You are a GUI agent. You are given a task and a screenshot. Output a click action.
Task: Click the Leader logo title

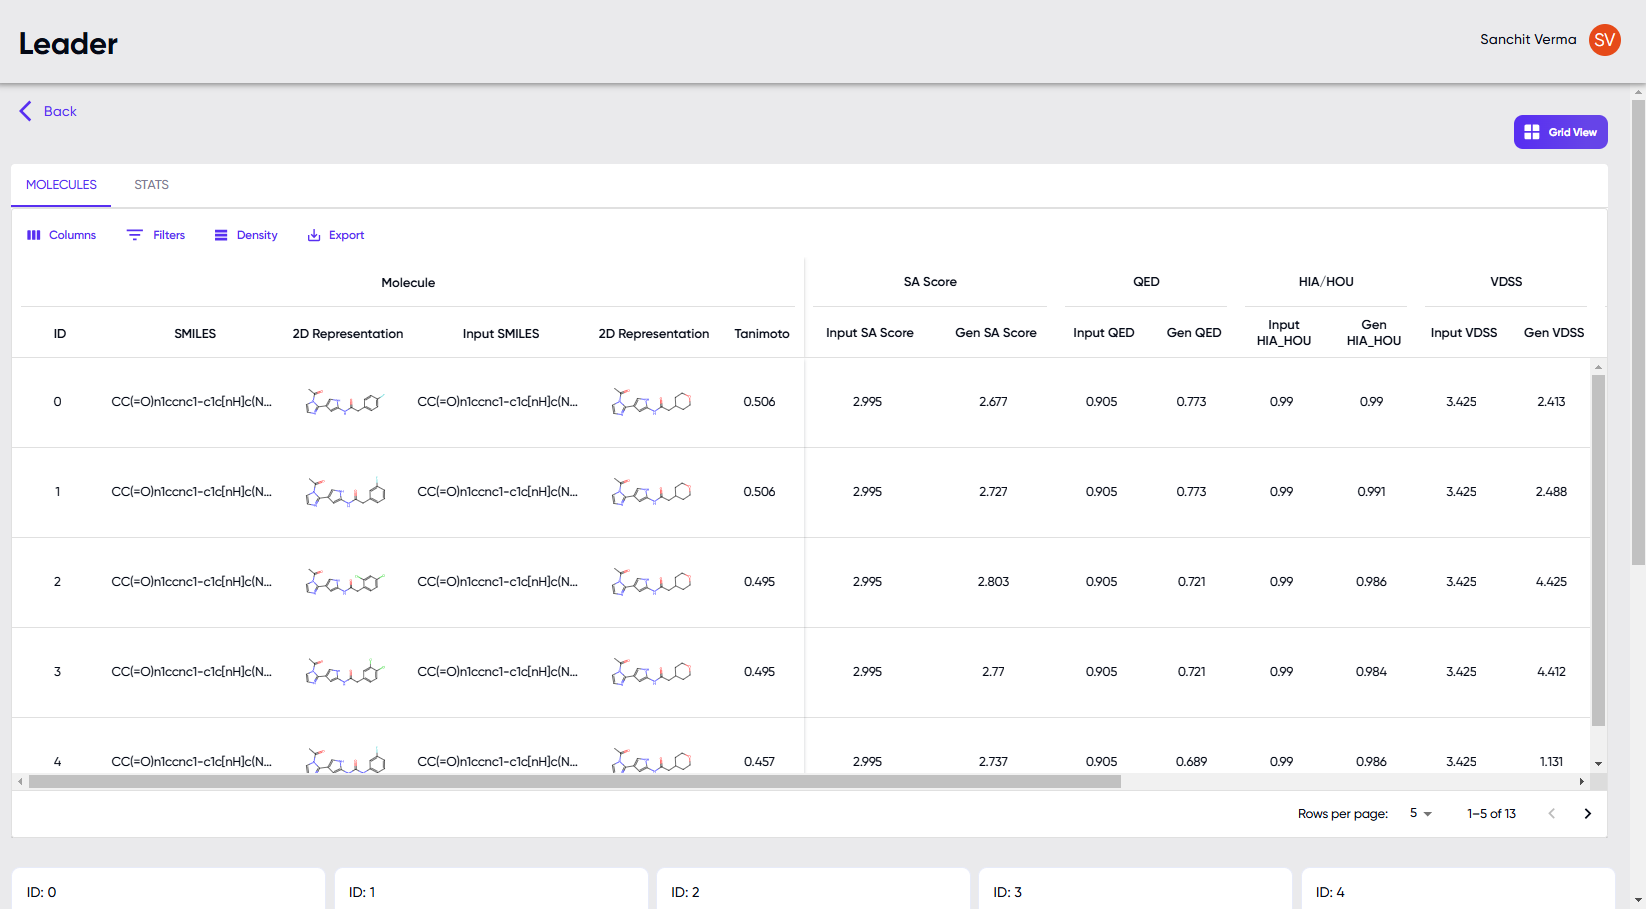[x=68, y=44]
